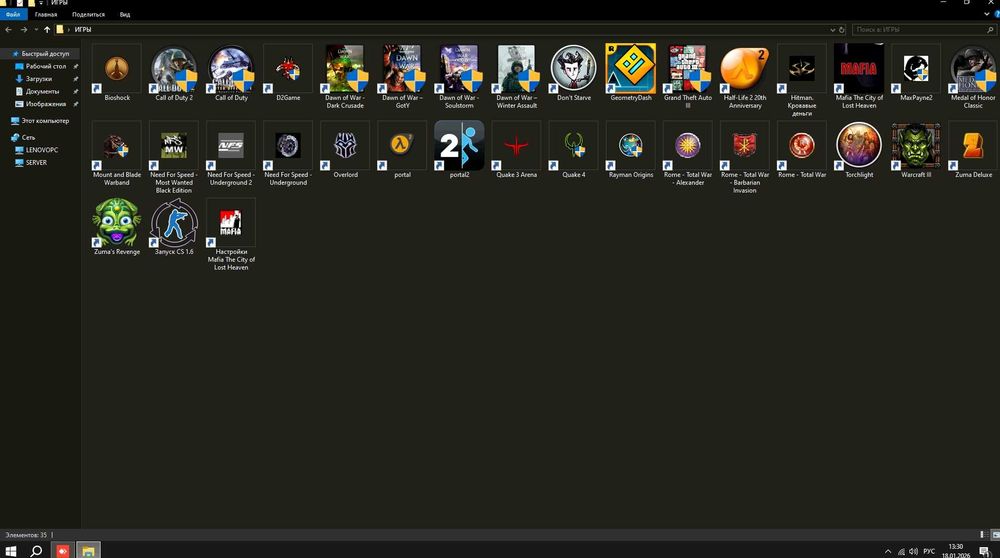The image size is (1000, 558).
Task: Switch to details view layout
Action: click(982, 535)
